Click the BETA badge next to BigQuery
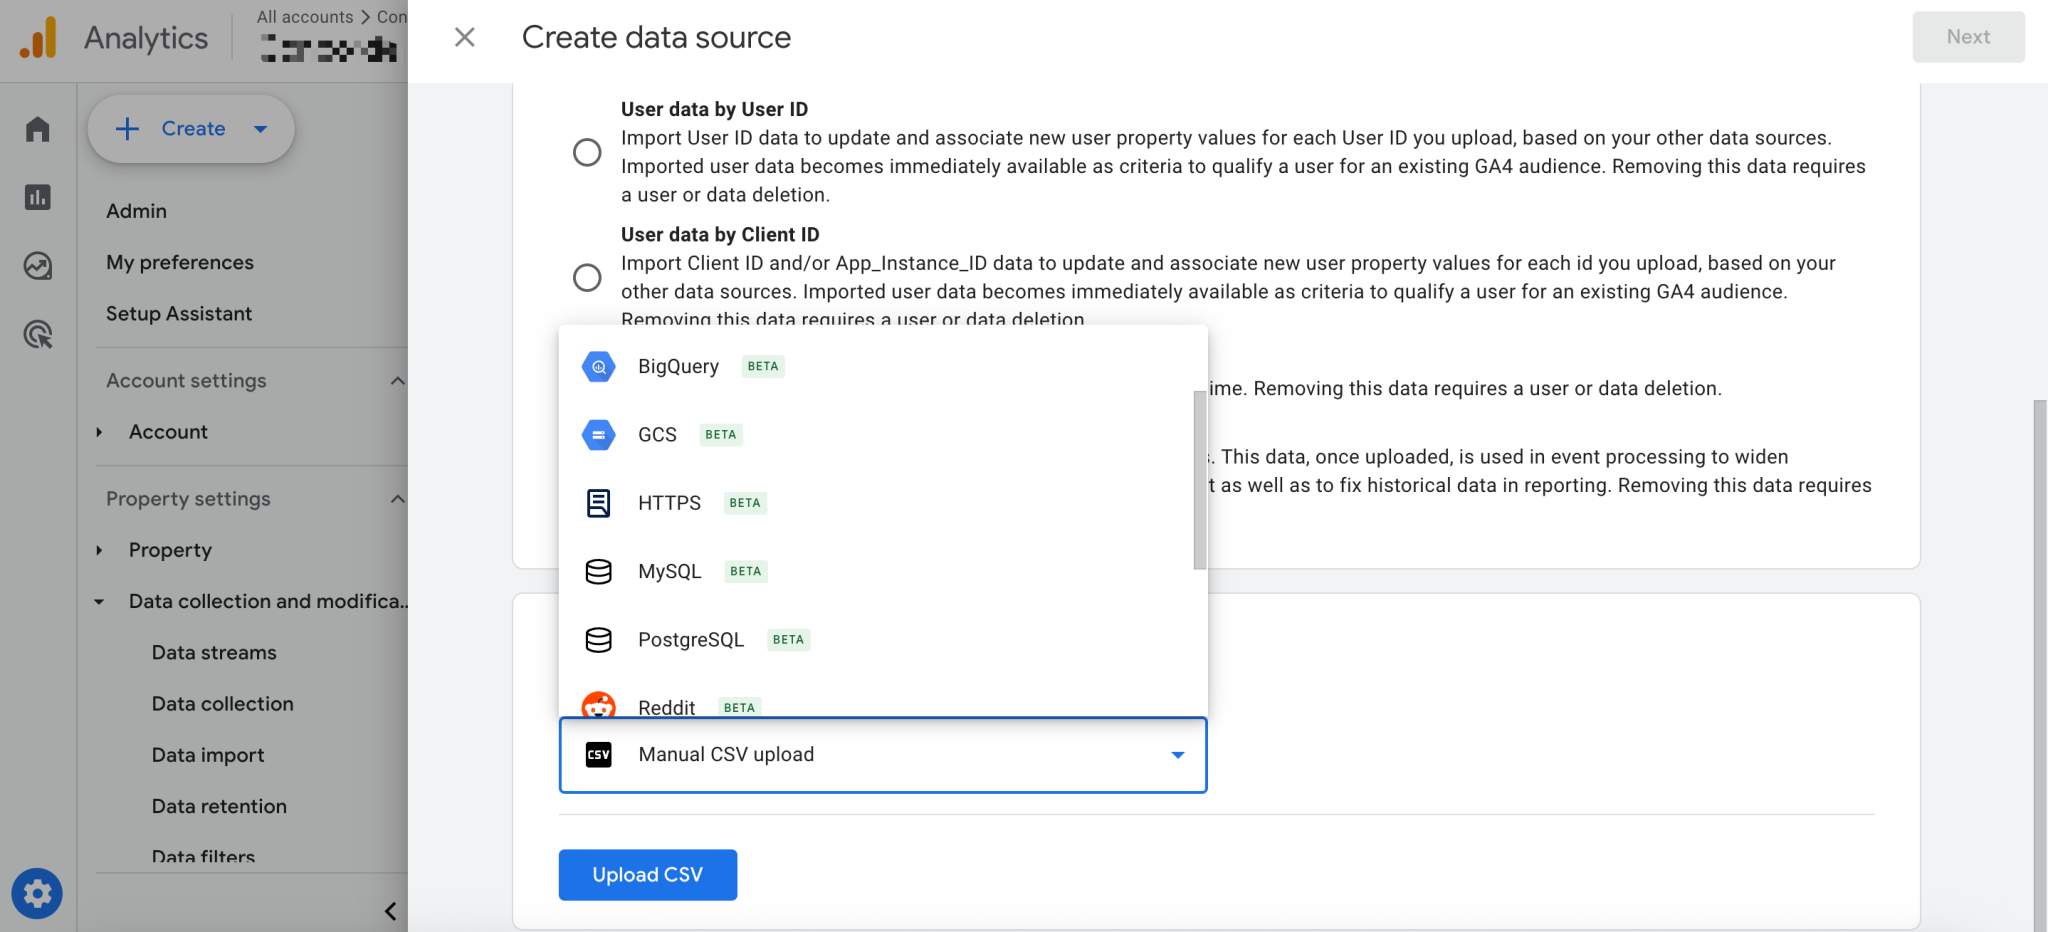 coord(763,366)
